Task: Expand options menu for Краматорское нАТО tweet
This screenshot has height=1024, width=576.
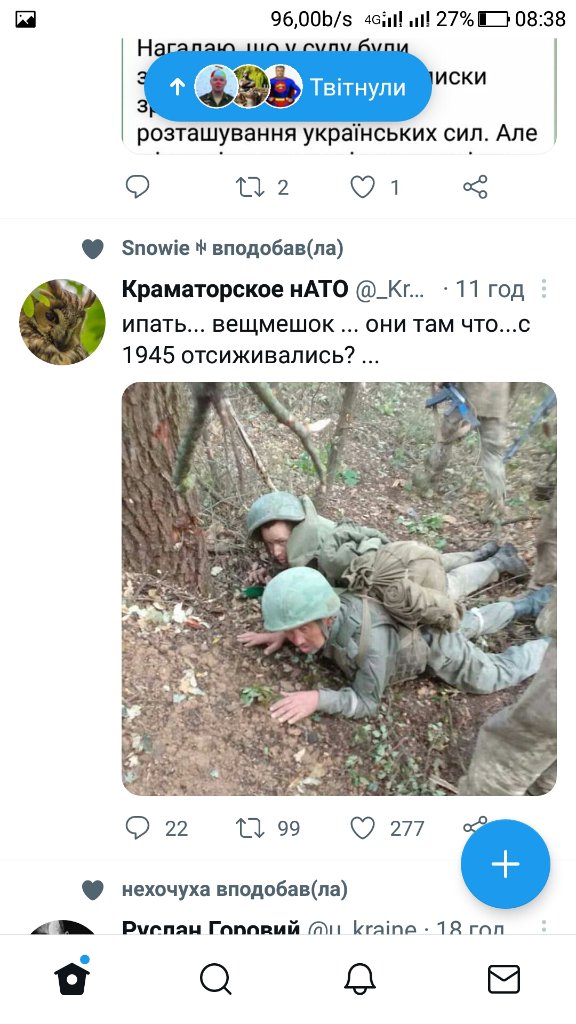Action: click(543, 289)
